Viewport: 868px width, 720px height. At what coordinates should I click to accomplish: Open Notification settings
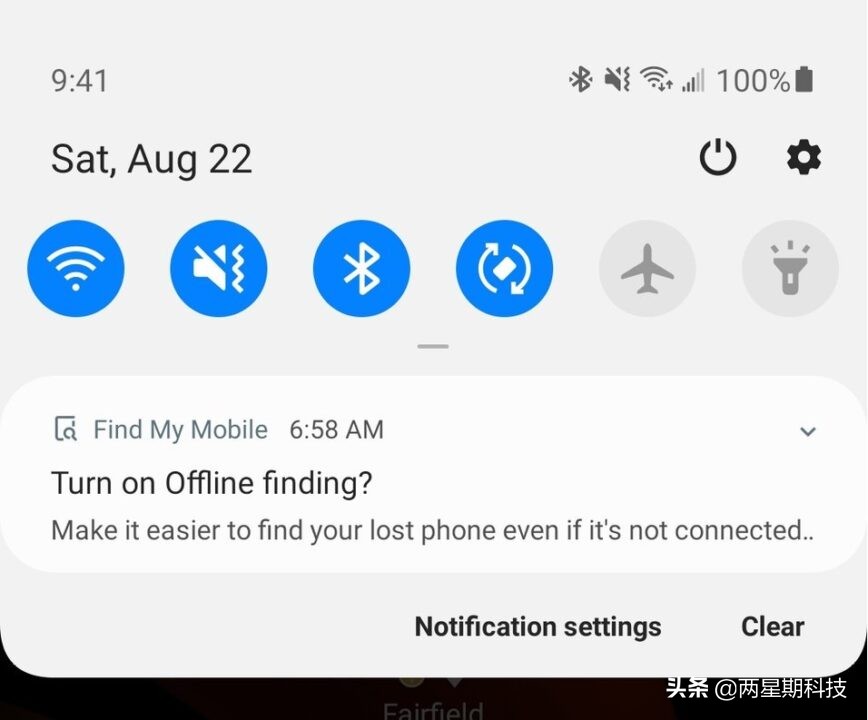coord(538,626)
